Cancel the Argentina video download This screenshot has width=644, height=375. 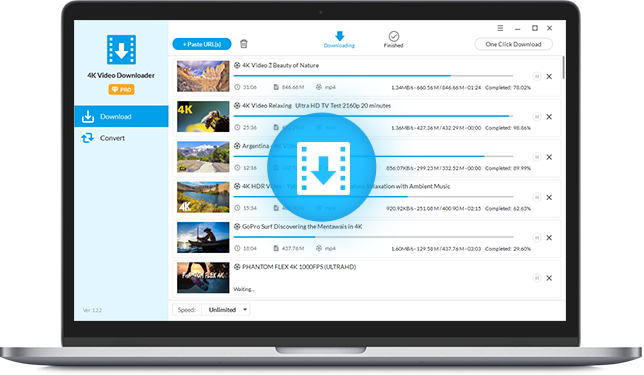click(549, 157)
